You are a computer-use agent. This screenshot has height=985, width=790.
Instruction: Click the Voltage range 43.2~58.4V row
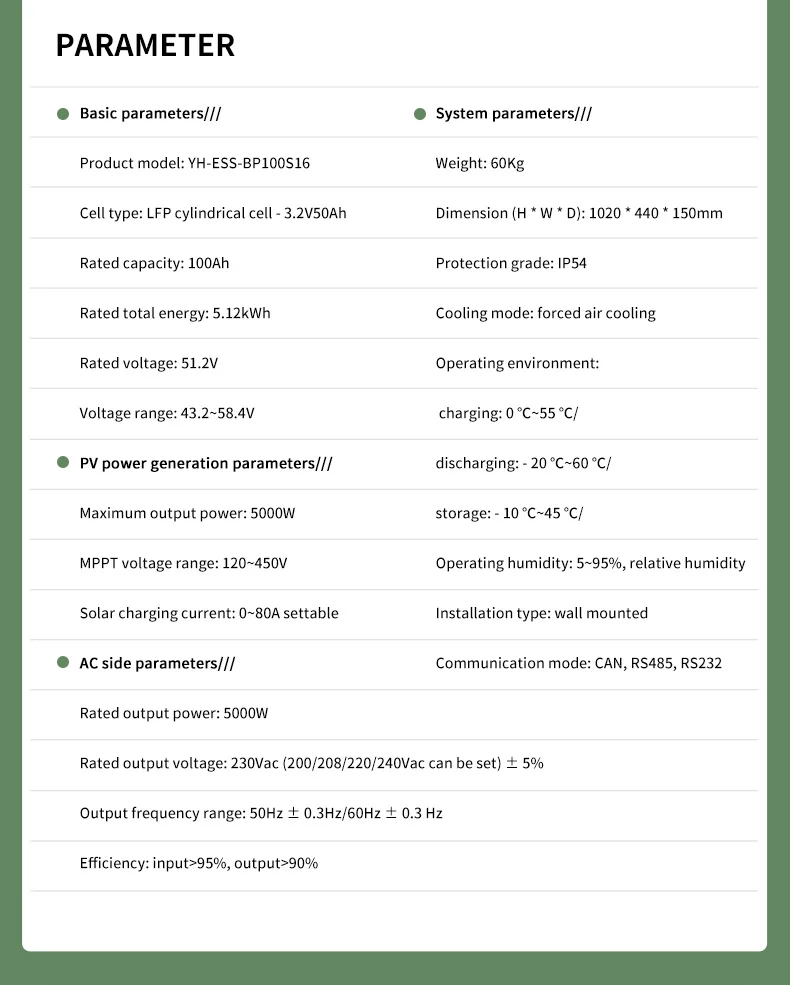tap(173, 414)
